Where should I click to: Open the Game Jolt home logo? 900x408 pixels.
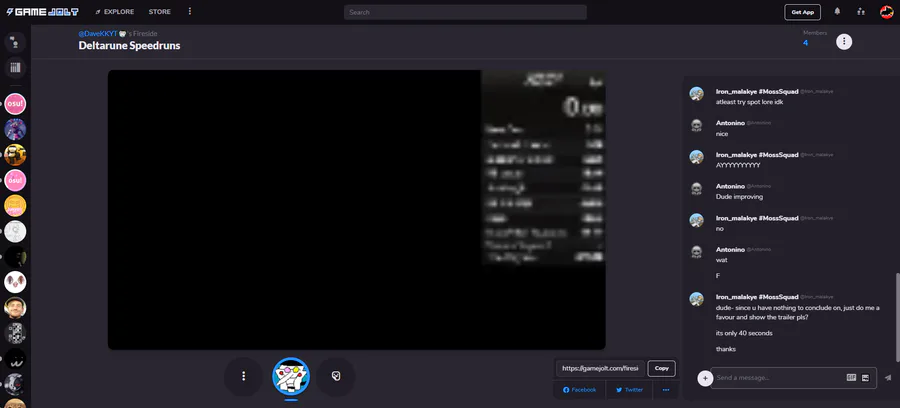coord(42,12)
